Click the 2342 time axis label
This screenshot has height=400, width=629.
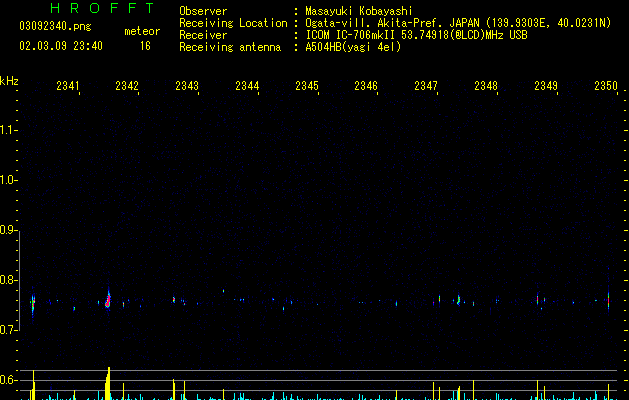click(127, 86)
